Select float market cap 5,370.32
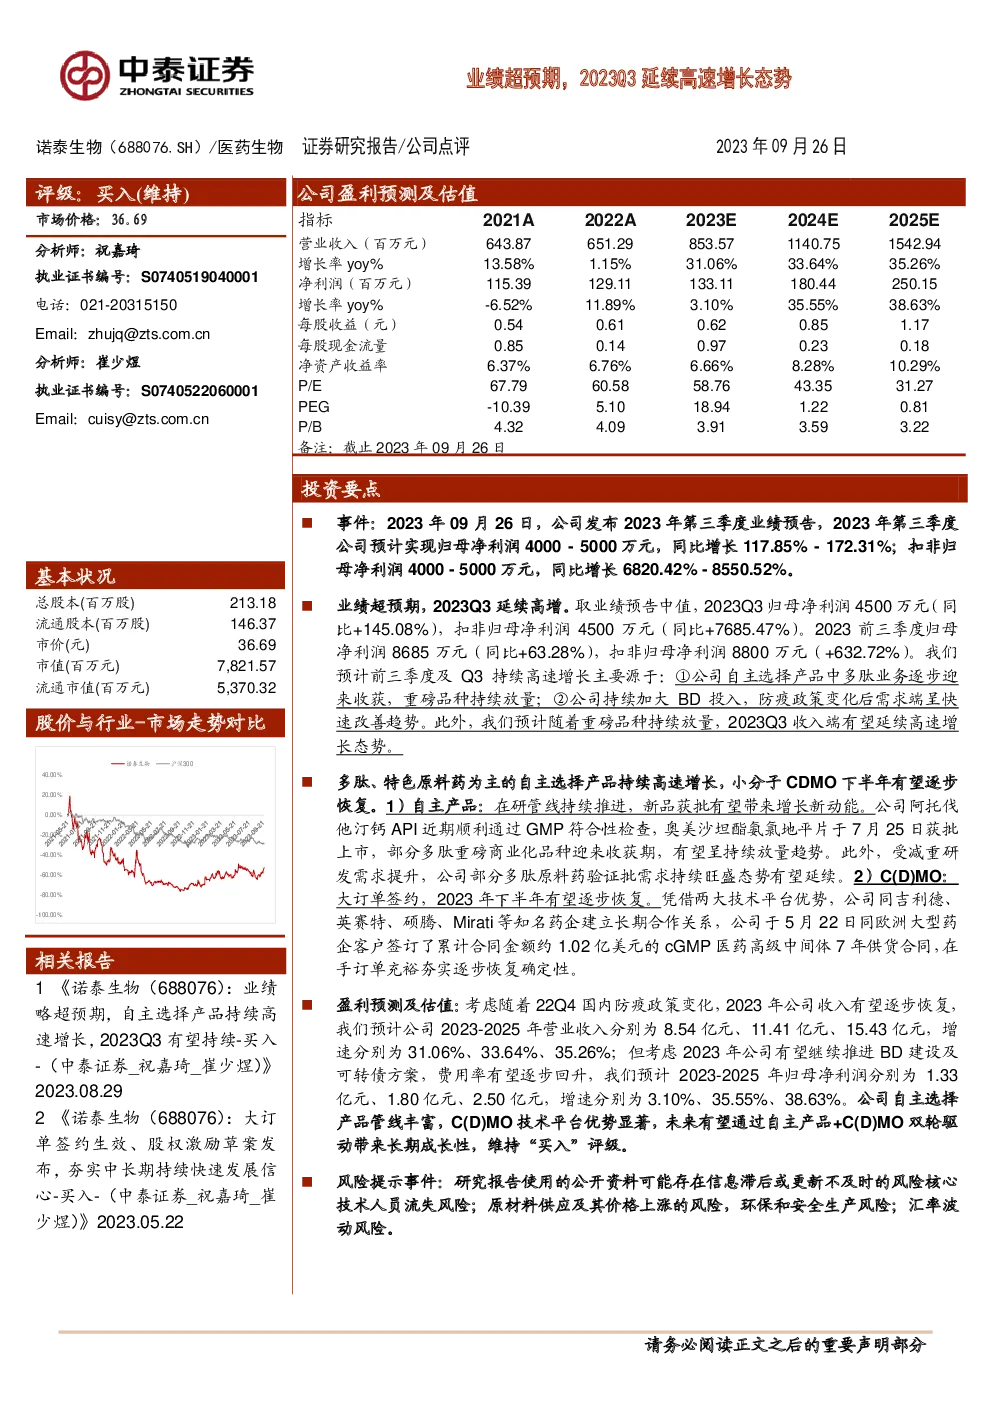This screenshot has width=992, height=1403. 247,688
